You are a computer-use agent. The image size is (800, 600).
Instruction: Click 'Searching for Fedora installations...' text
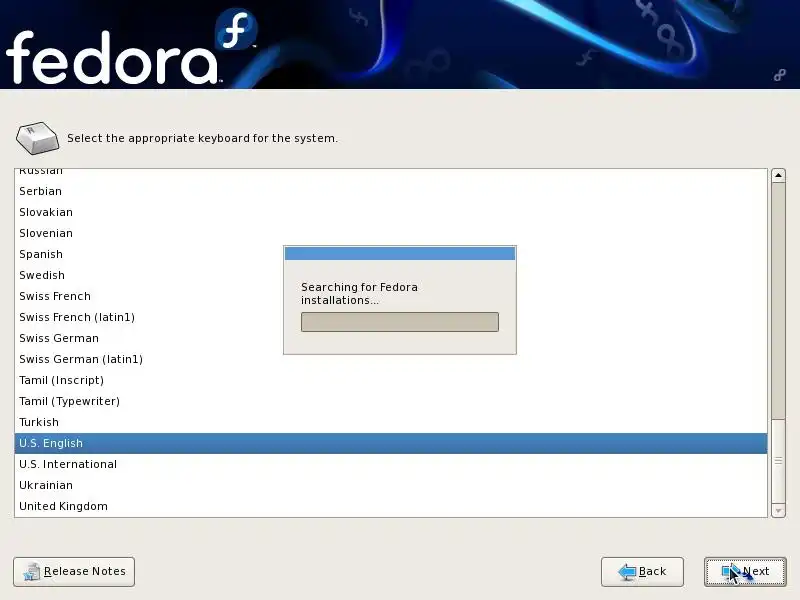coord(359,293)
